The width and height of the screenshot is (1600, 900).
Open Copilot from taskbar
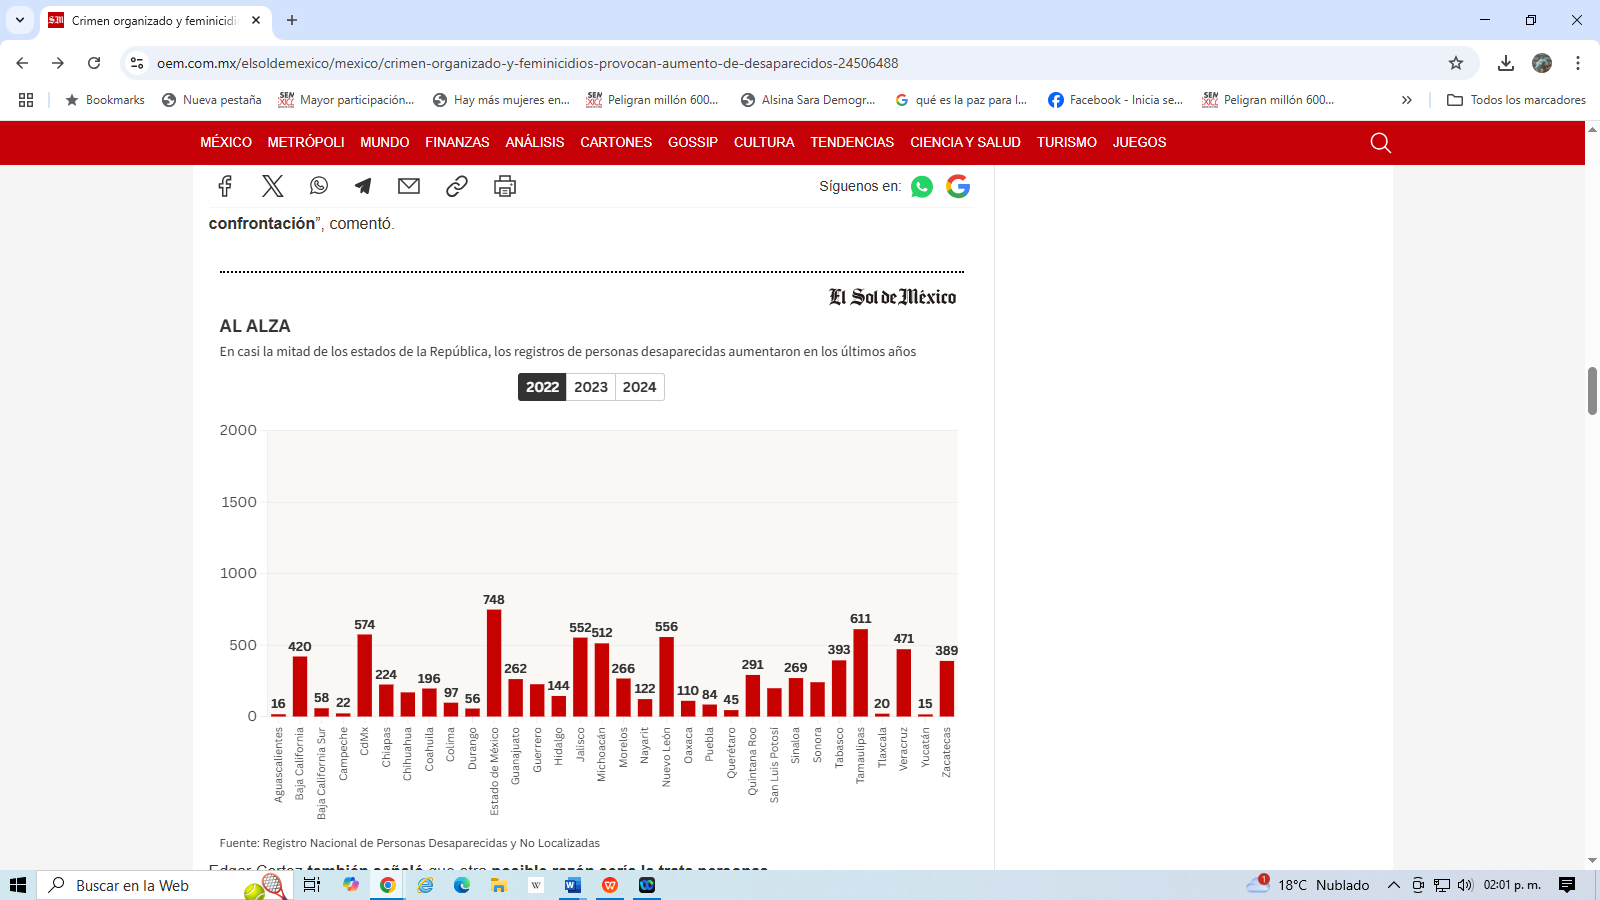tap(350, 885)
